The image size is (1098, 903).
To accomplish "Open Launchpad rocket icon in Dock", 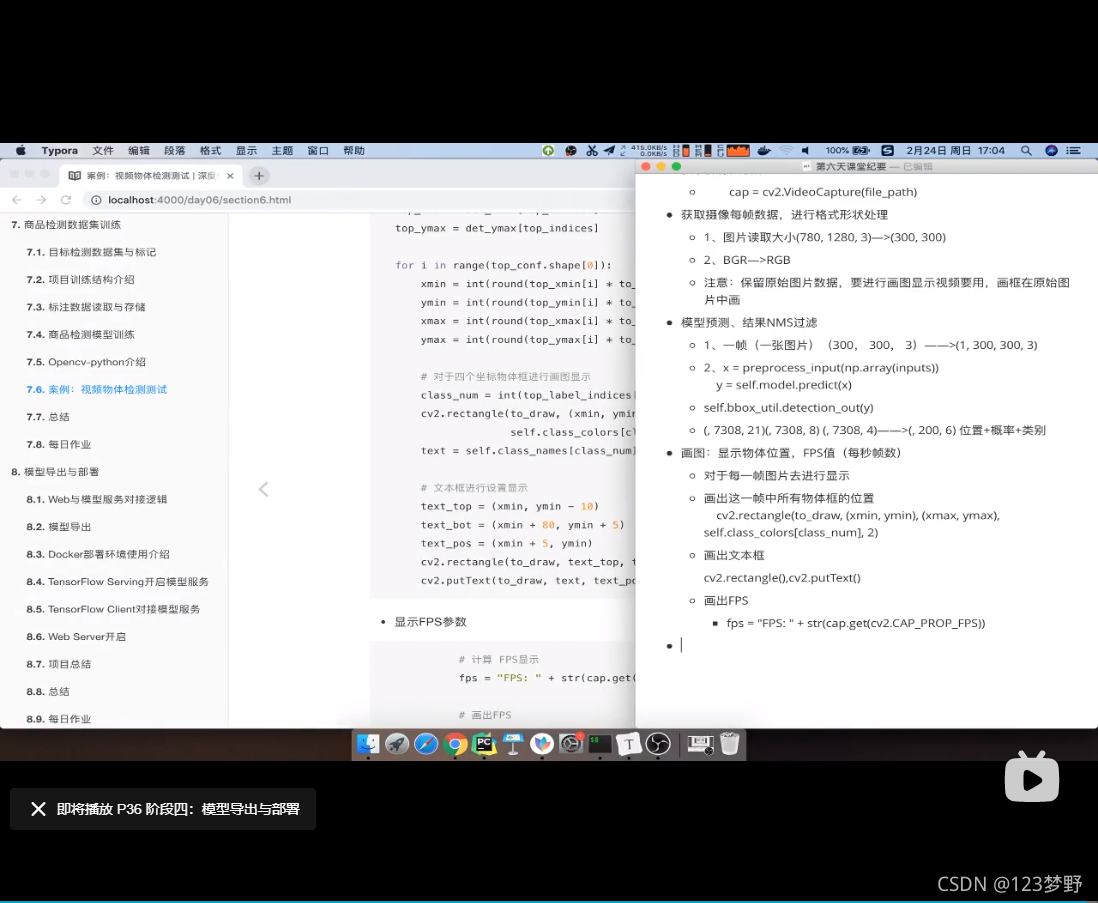I will pos(397,743).
